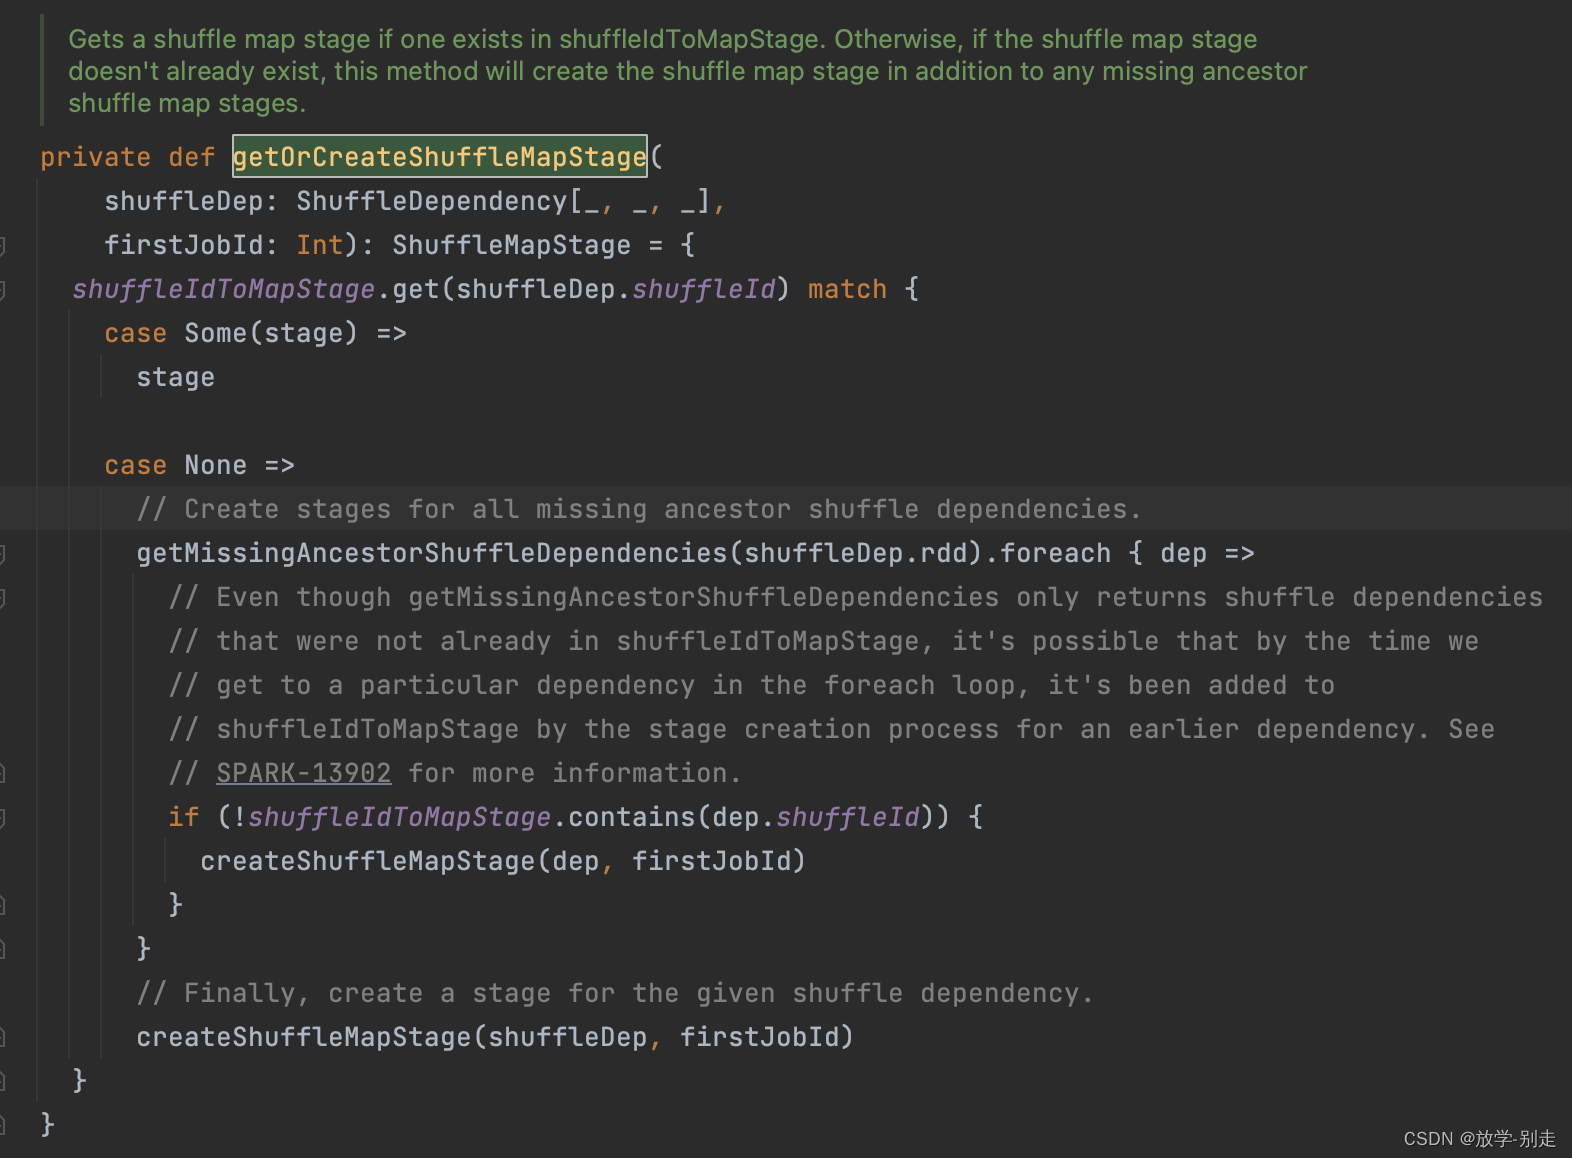
Task: Click the 'foreach' method call
Action: 1056,553
